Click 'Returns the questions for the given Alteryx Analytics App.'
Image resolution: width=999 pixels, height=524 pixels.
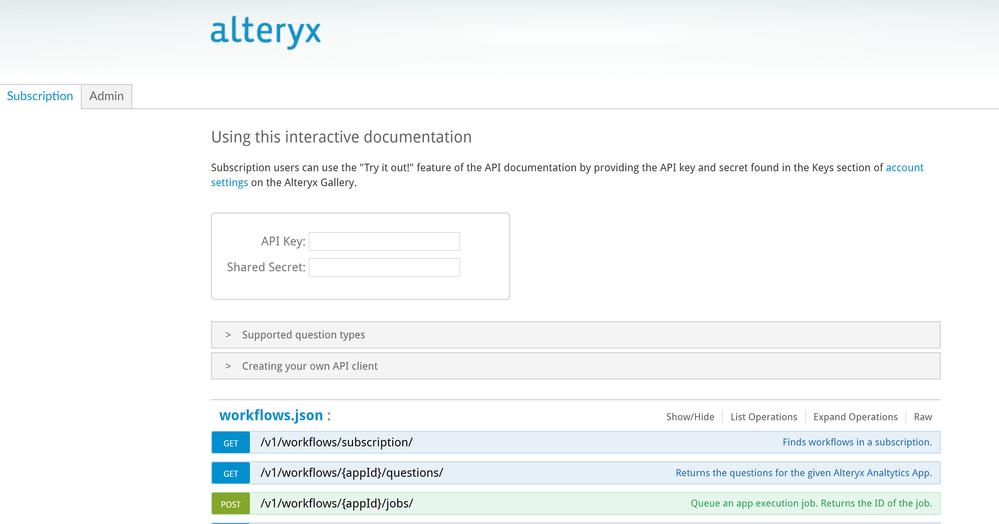pos(803,473)
